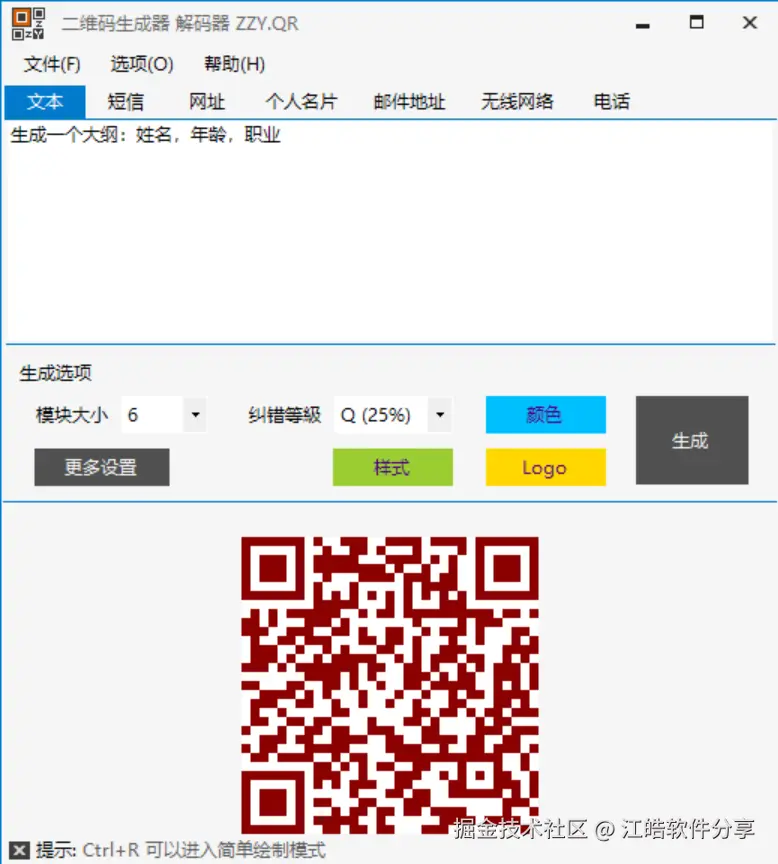778x864 pixels.
Task: Click the generated QR code image
Action: [x=390, y=685]
